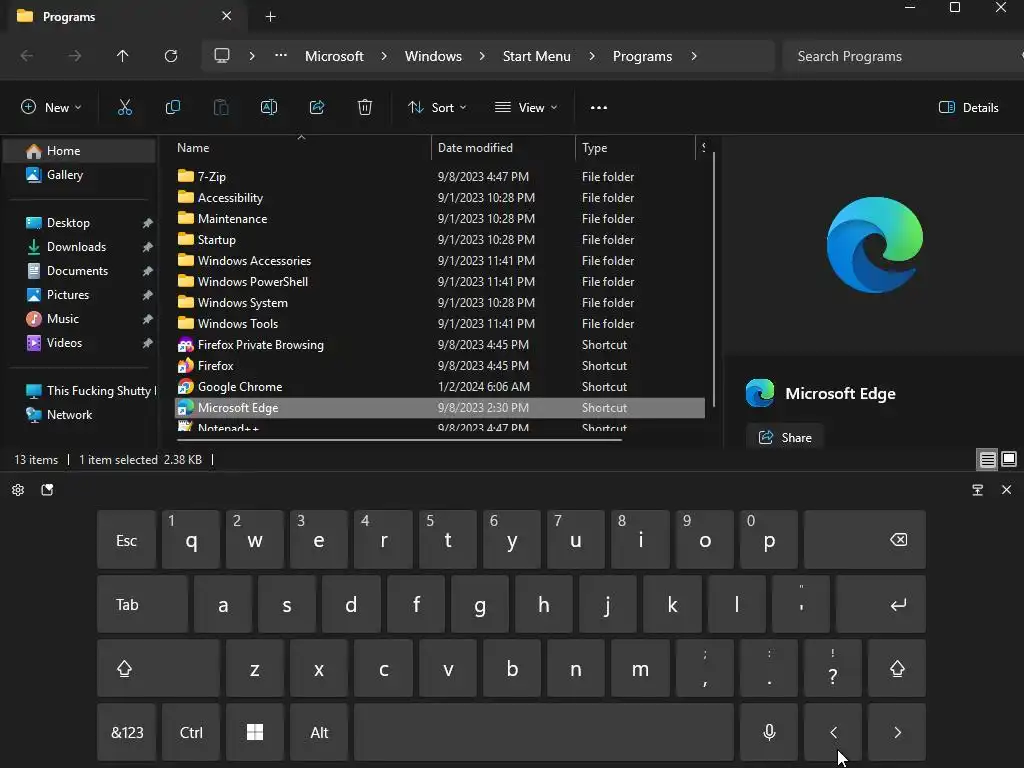Click the Search Programs field
The image size is (1024, 768).
901,56
